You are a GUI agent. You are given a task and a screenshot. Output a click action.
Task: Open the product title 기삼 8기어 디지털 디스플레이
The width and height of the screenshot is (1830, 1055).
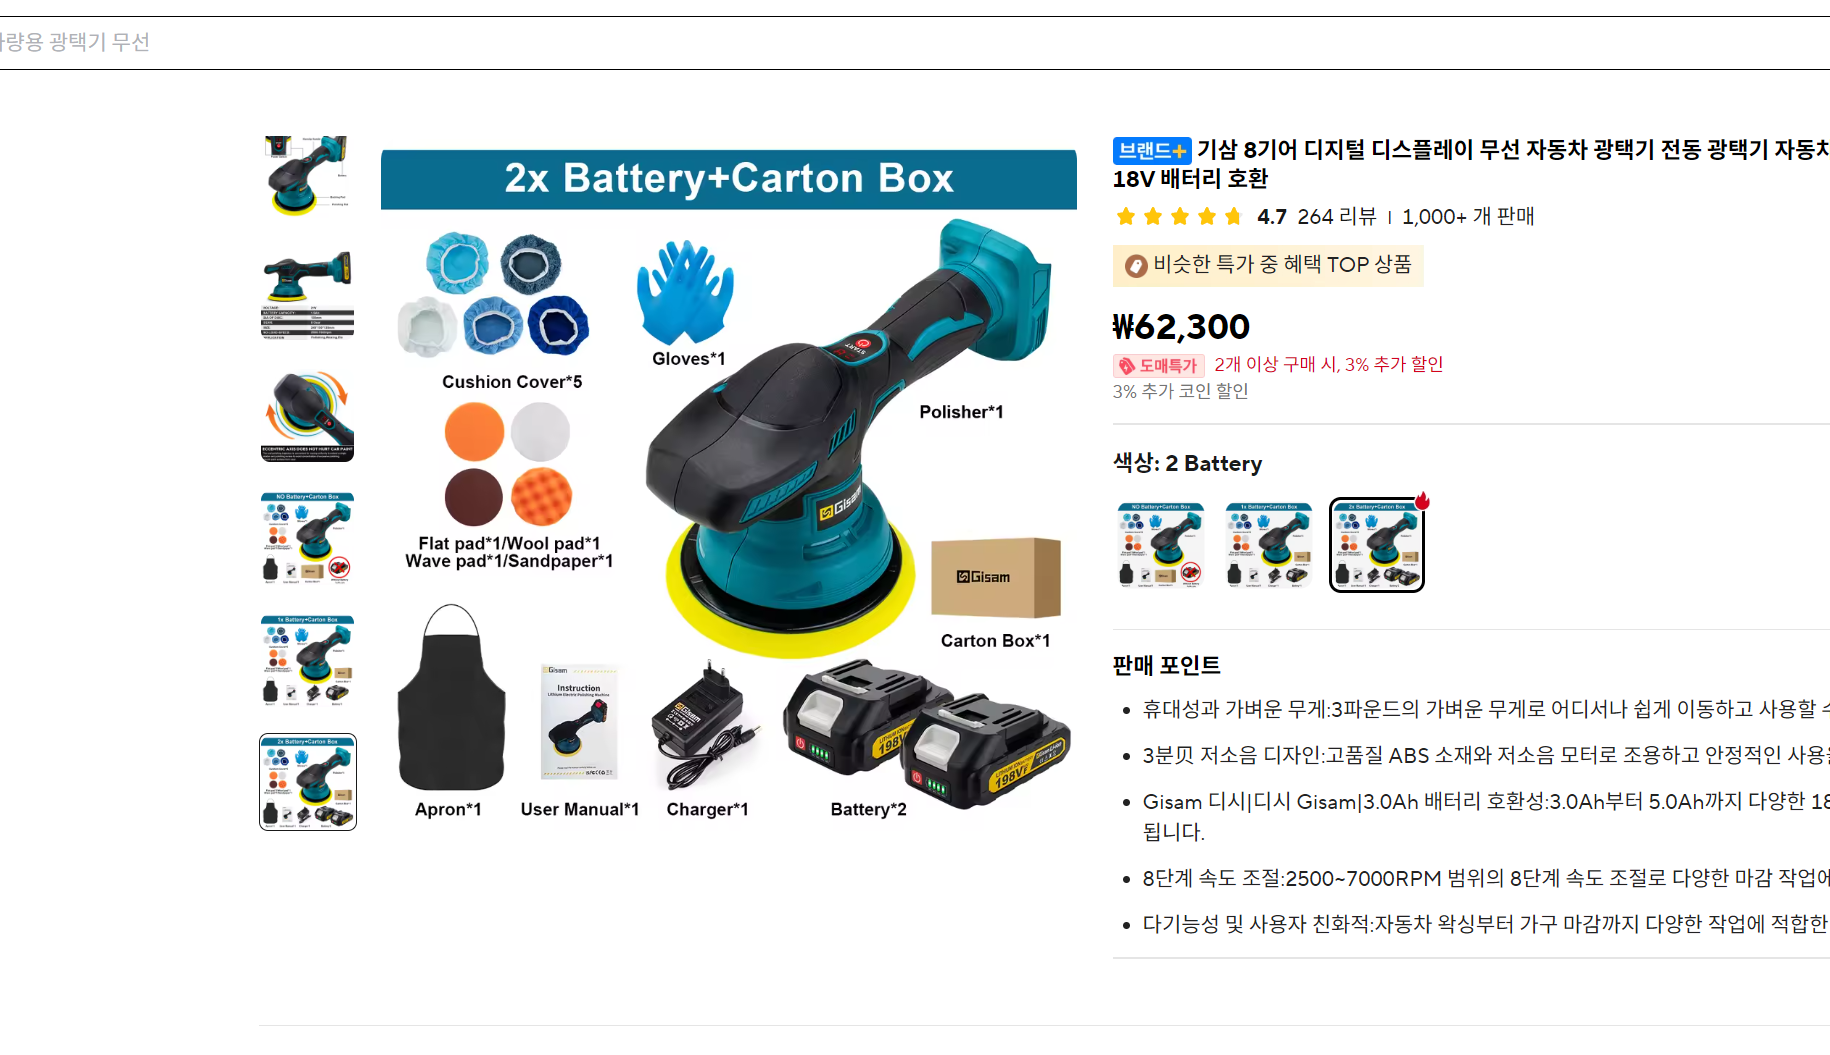[1471, 164]
